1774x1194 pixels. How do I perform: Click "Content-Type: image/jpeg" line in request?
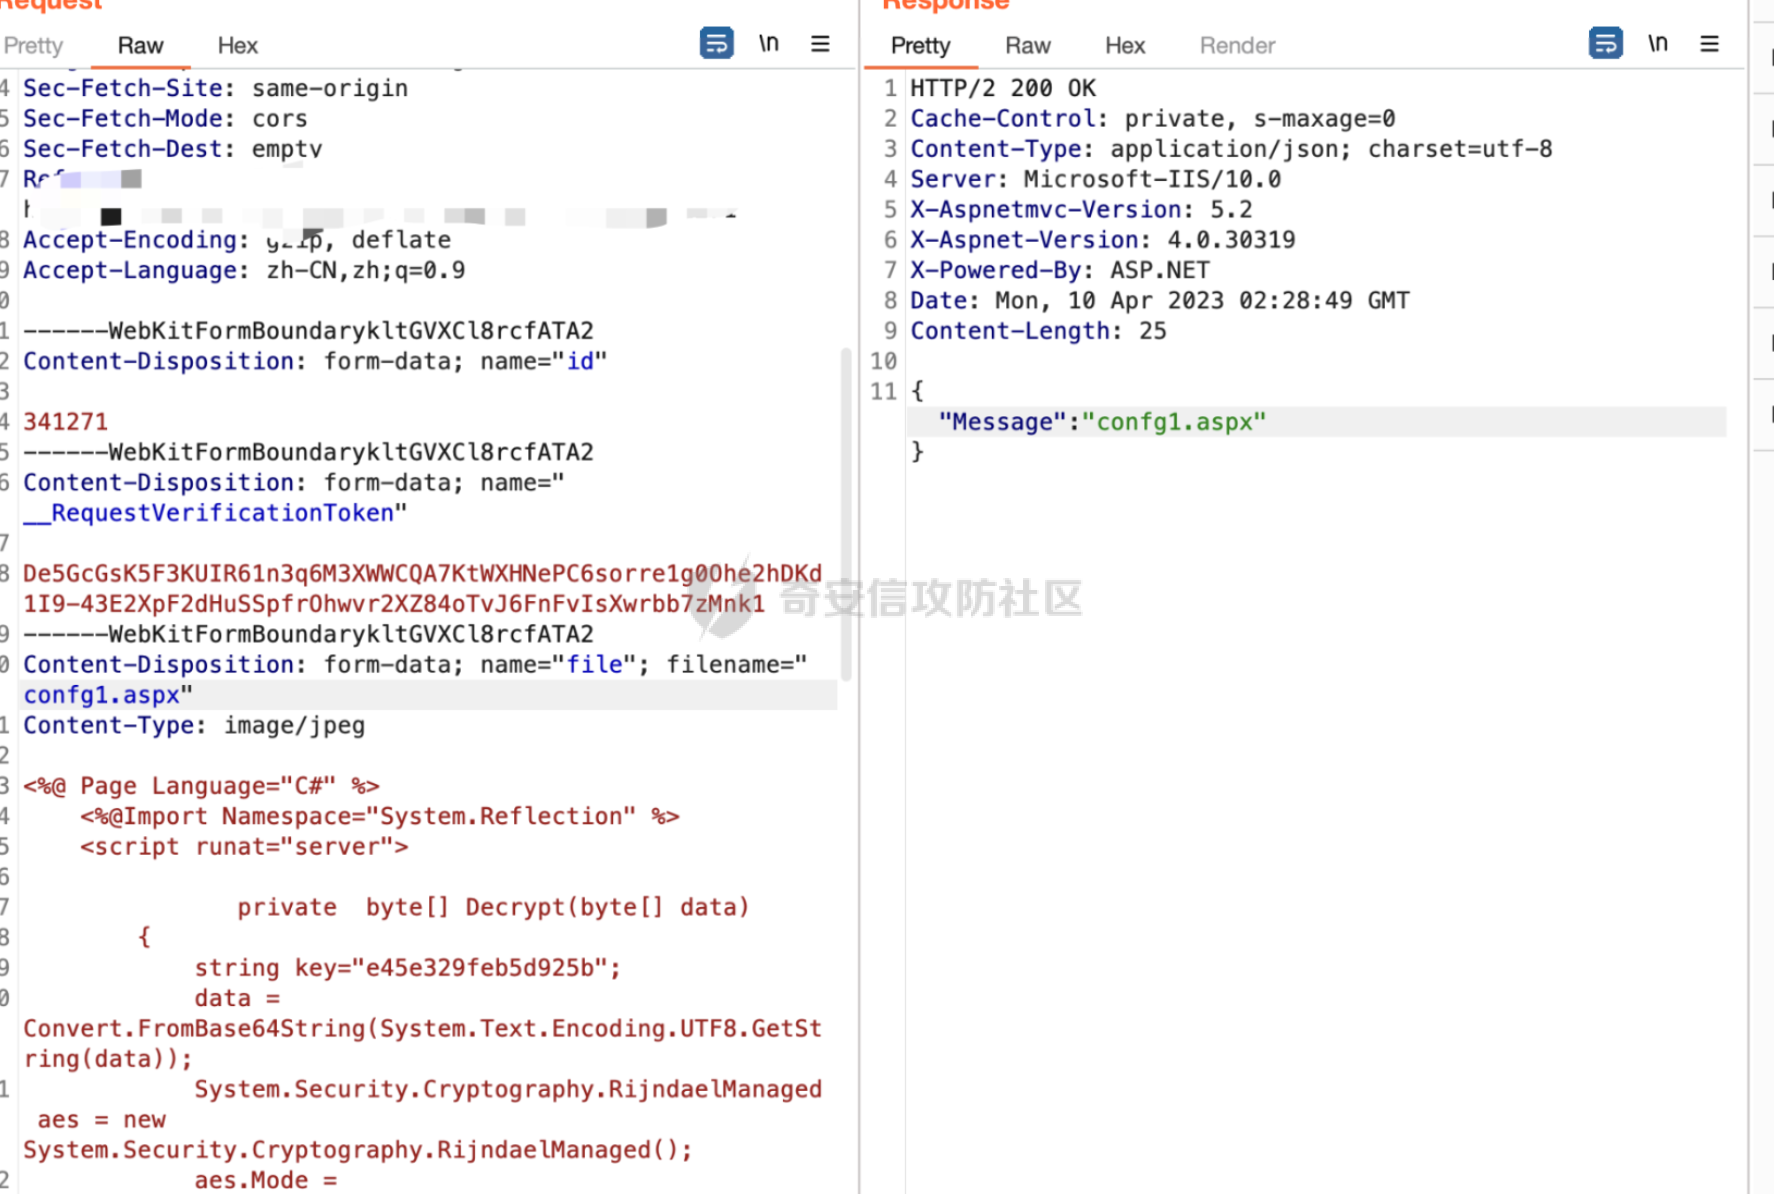click(x=194, y=725)
